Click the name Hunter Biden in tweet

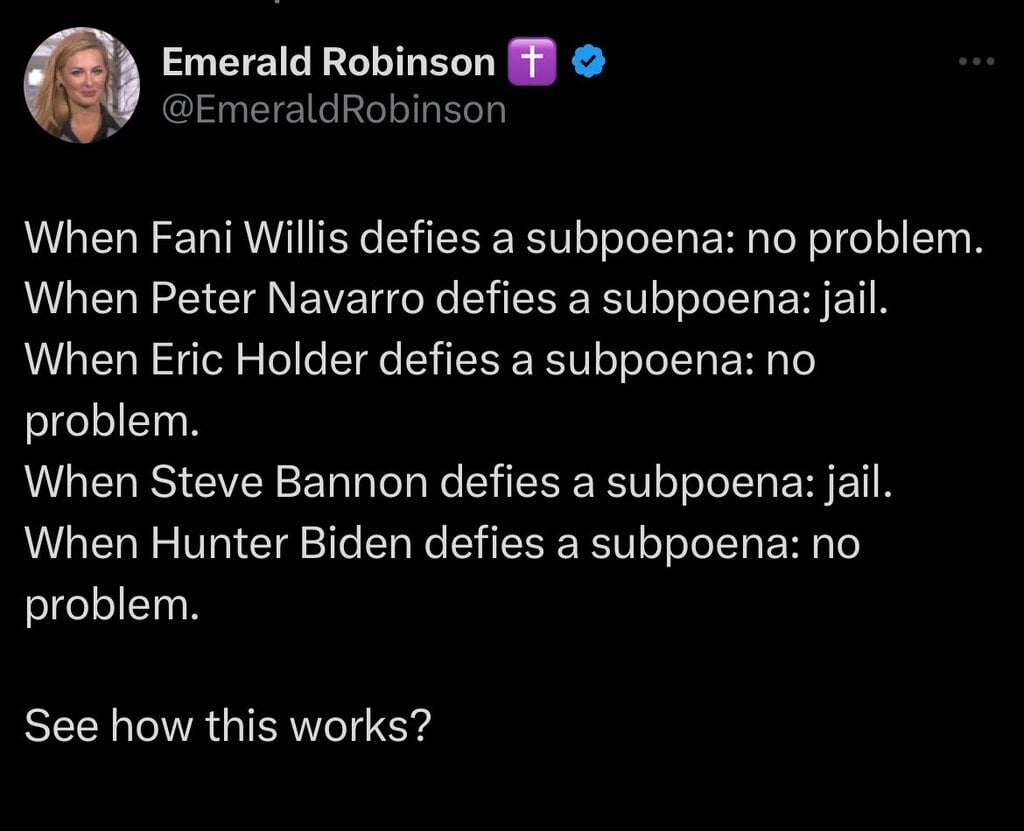pos(281,544)
